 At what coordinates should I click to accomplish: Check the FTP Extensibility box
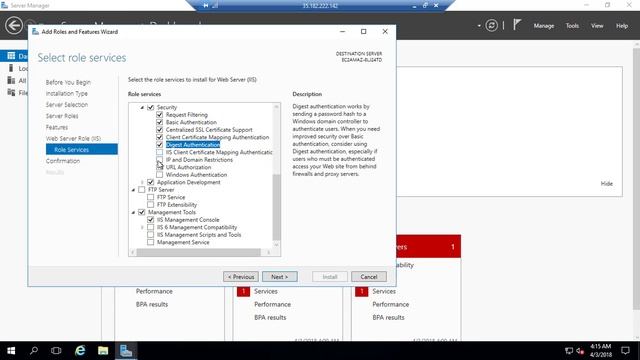point(151,204)
